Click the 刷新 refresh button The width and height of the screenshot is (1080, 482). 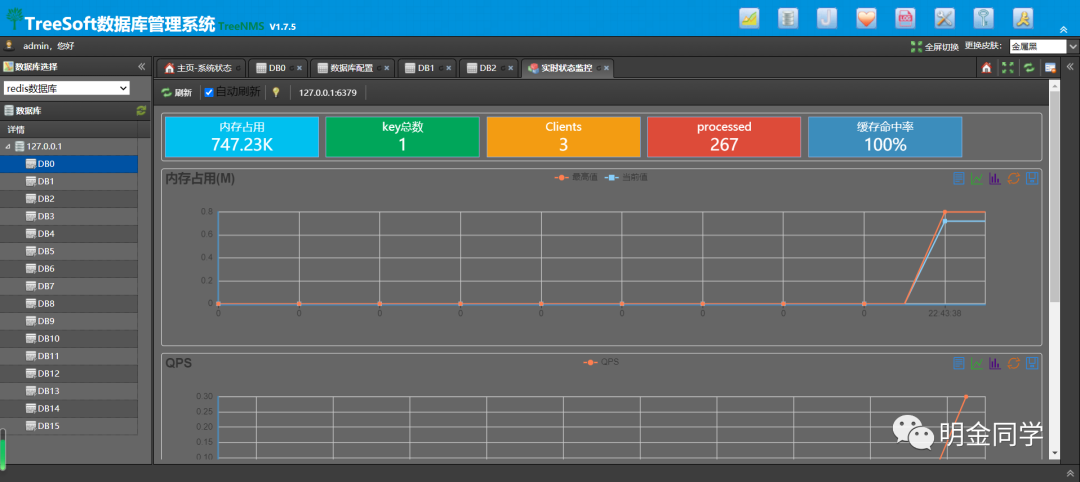tap(176, 92)
